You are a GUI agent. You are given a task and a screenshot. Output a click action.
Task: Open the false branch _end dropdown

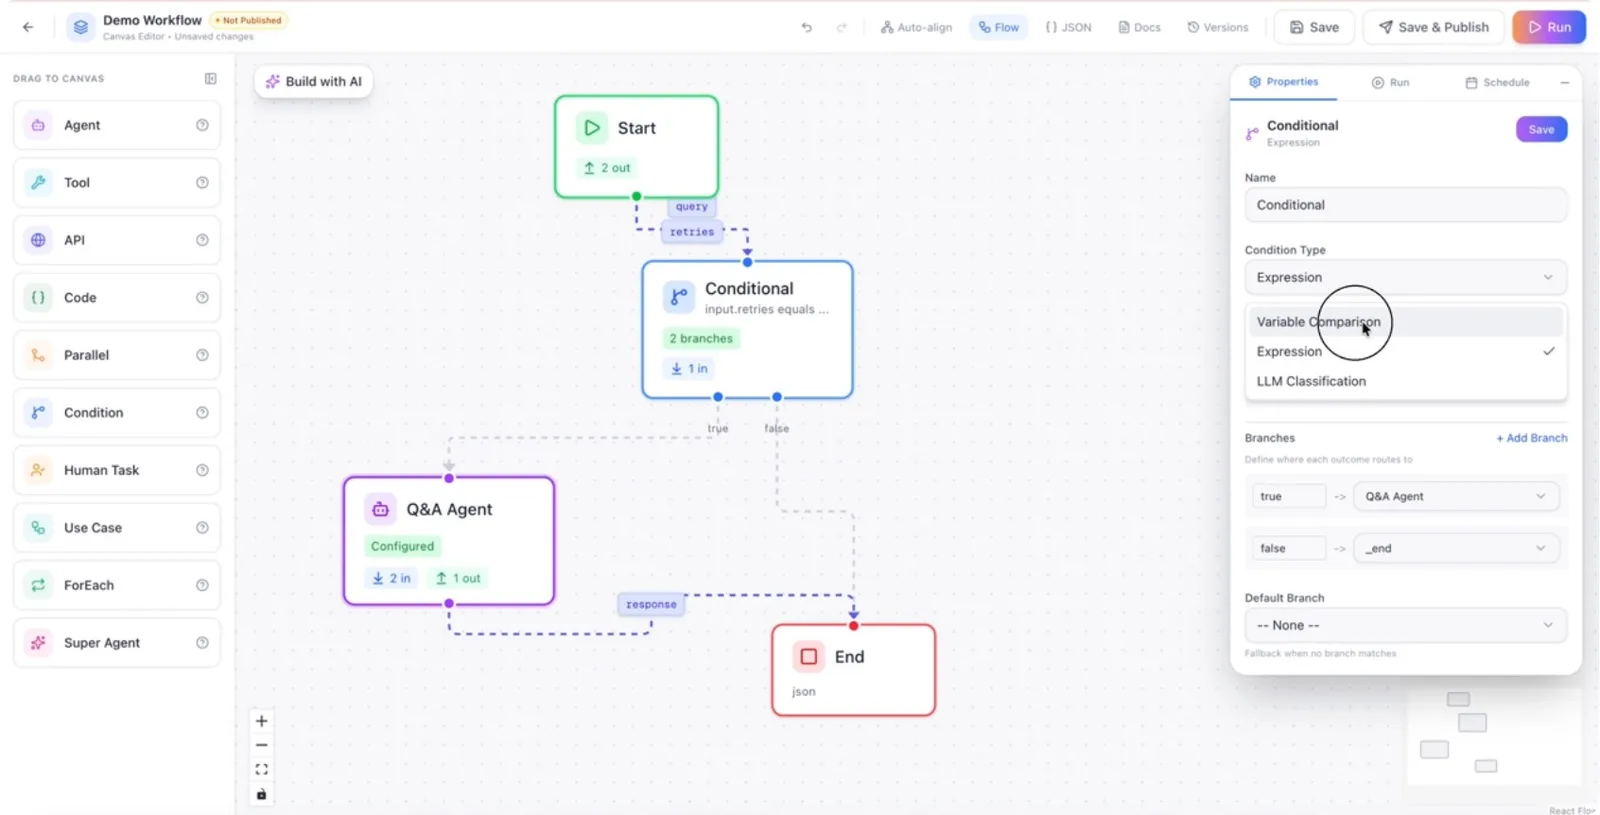(1456, 548)
